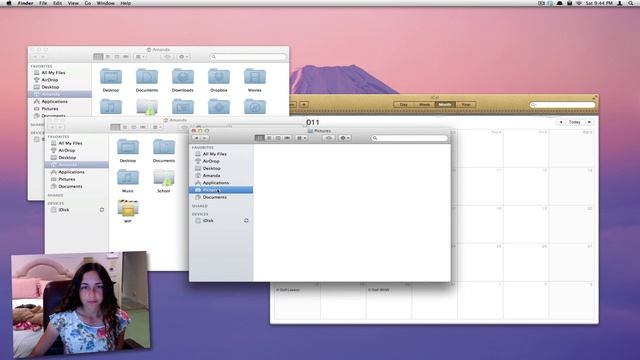Open the View menu
Screen dimensions: 640x360
[x=73, y=3]
